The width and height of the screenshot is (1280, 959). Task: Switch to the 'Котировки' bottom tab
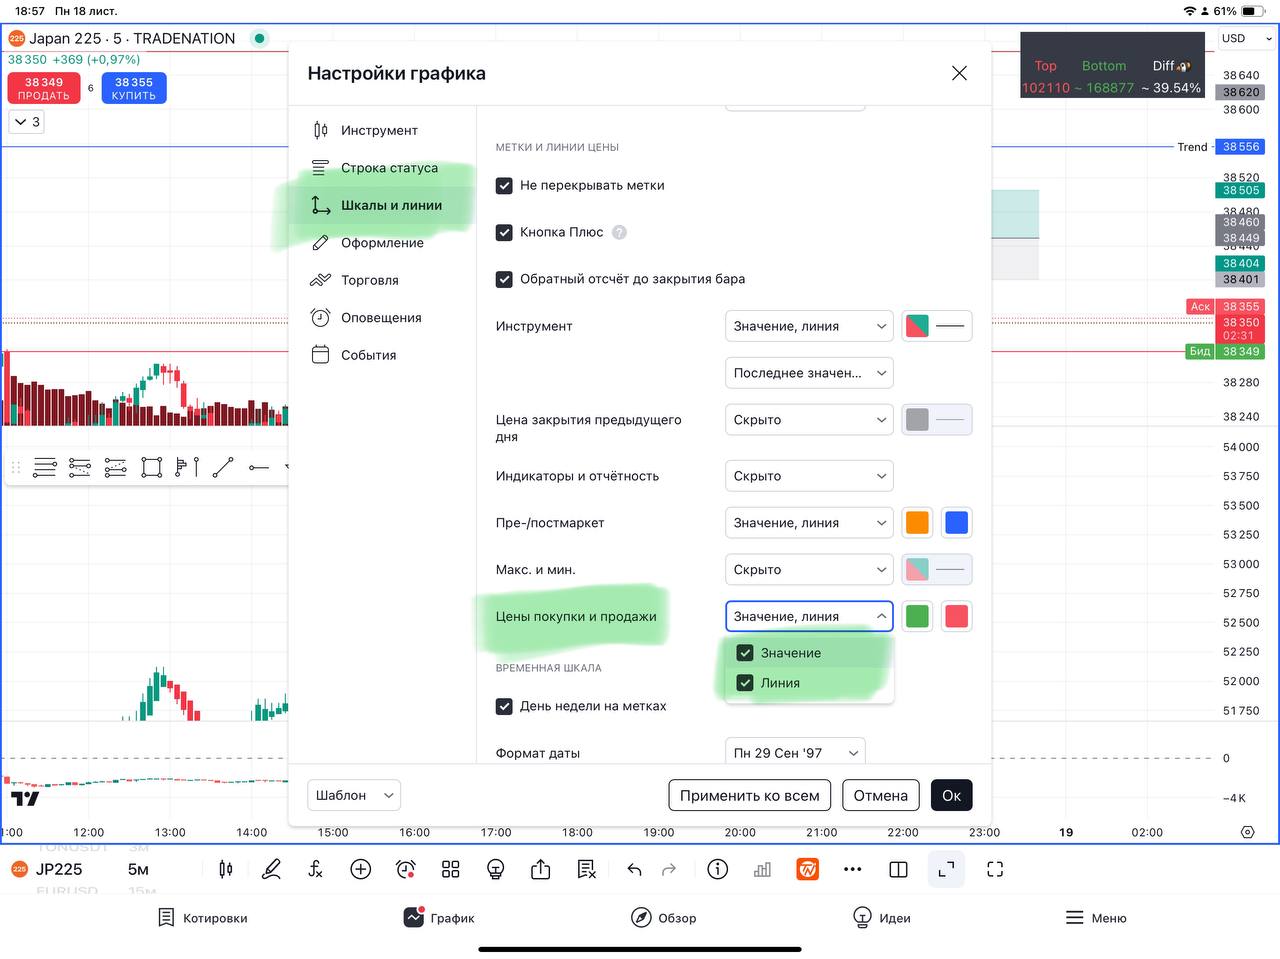point(203,918)
